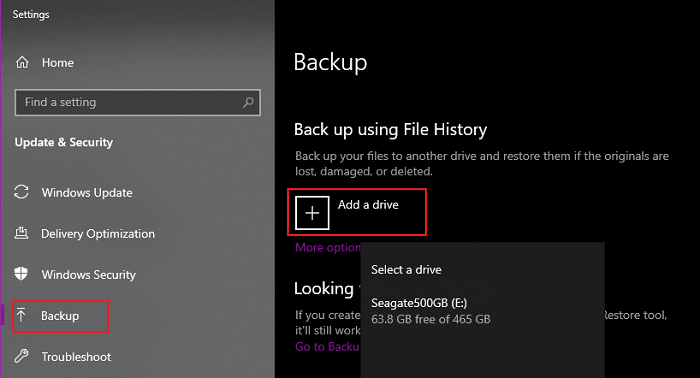
Task: Click the Backup upload arrow icon
Action: (21, 315)
